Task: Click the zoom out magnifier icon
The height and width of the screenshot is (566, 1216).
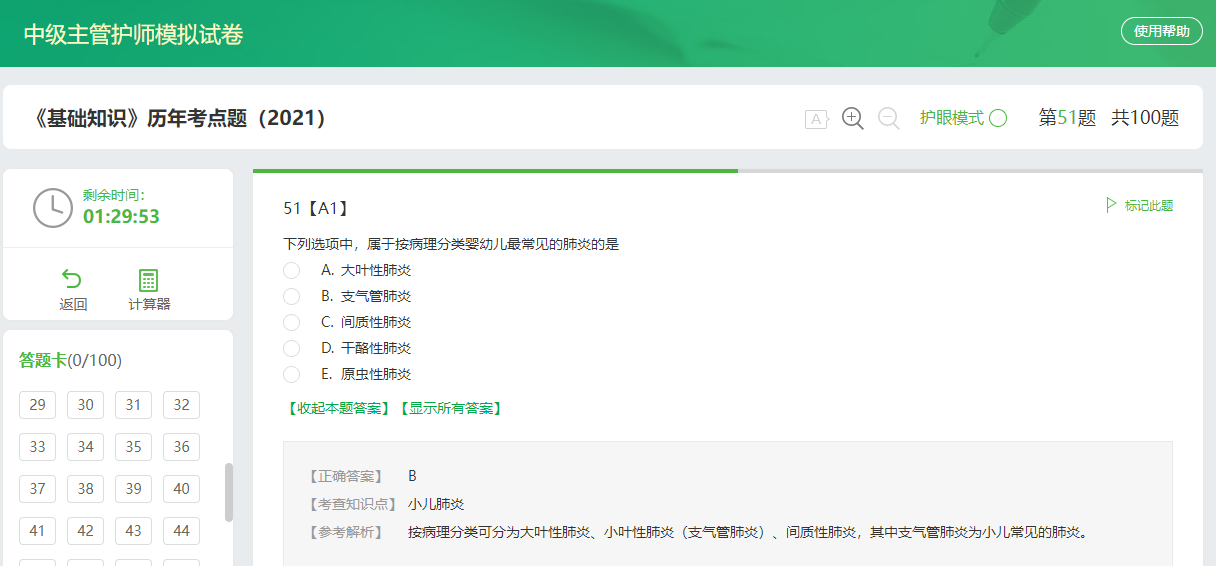Action: 888,118
